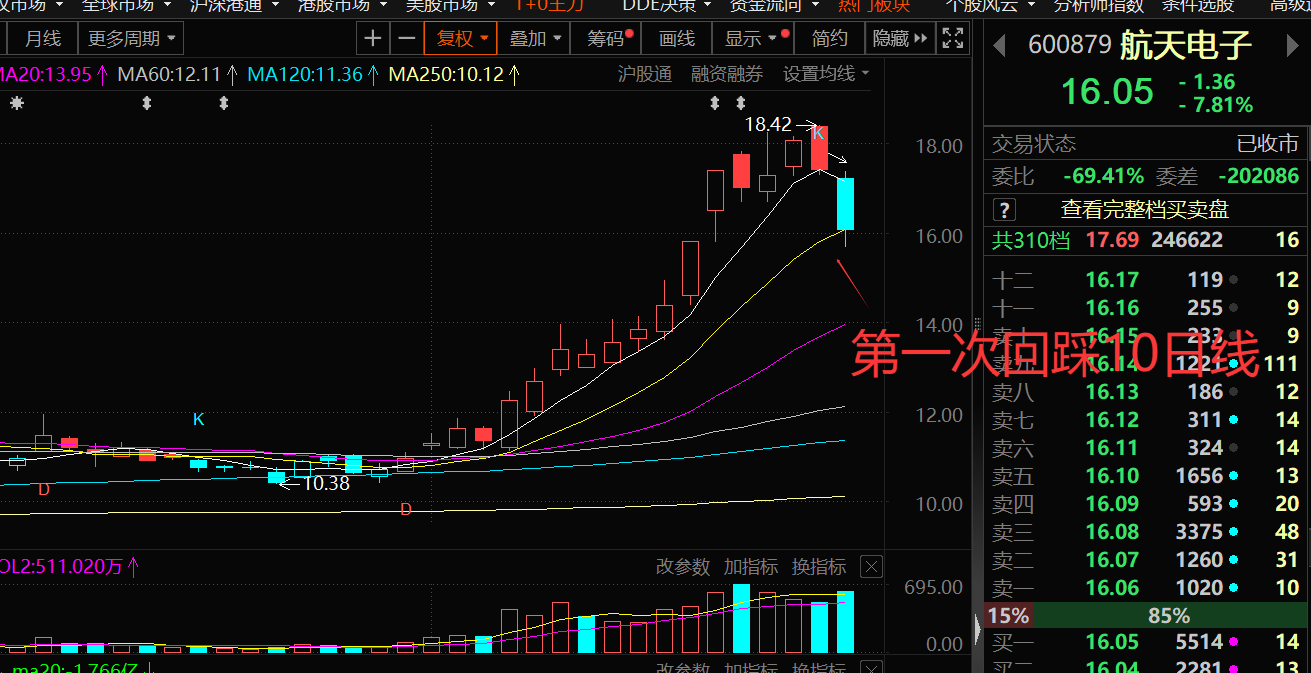The height and width of the screenshot is (673, 1311).
Task: Click the snowflake event marker above the chart
Action: (16, 102)
